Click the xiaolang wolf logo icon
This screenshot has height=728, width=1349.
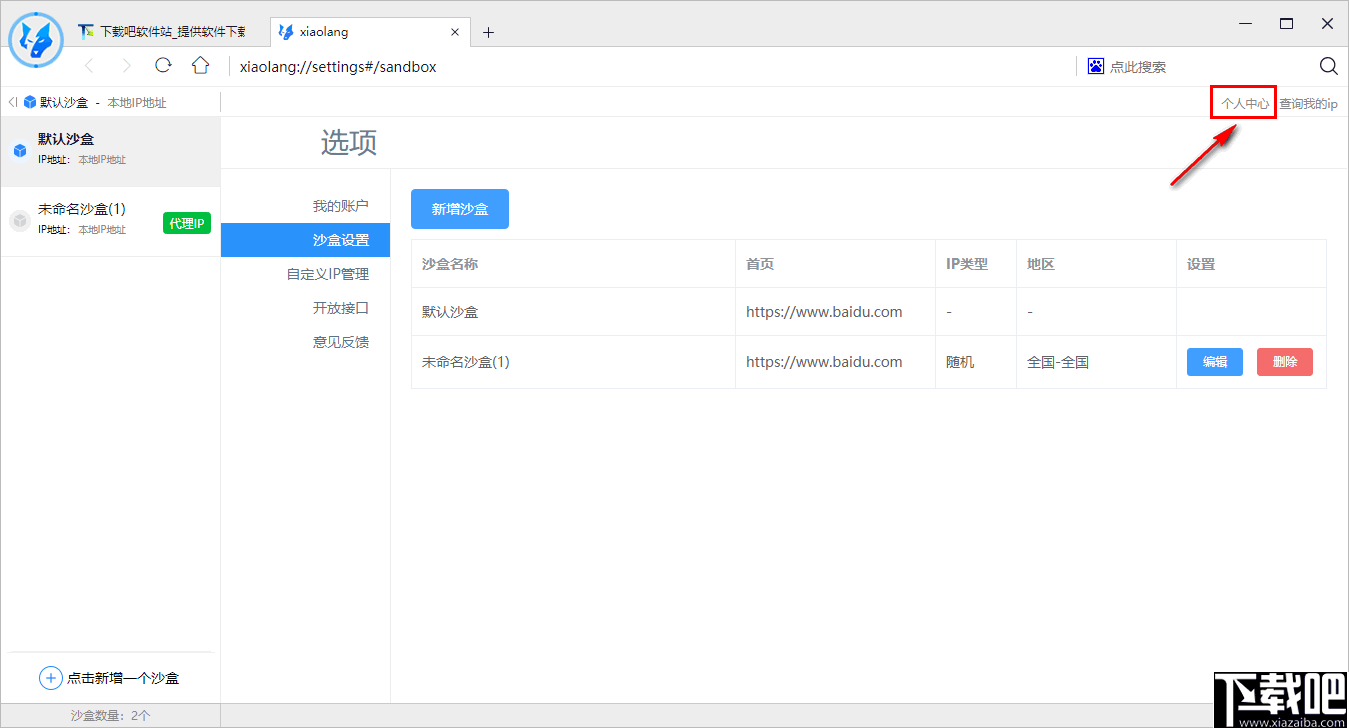(x=36, y=40)
